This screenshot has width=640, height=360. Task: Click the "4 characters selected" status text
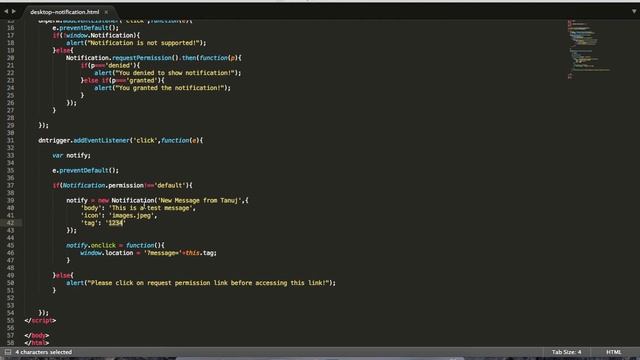(x=44, y=352)
